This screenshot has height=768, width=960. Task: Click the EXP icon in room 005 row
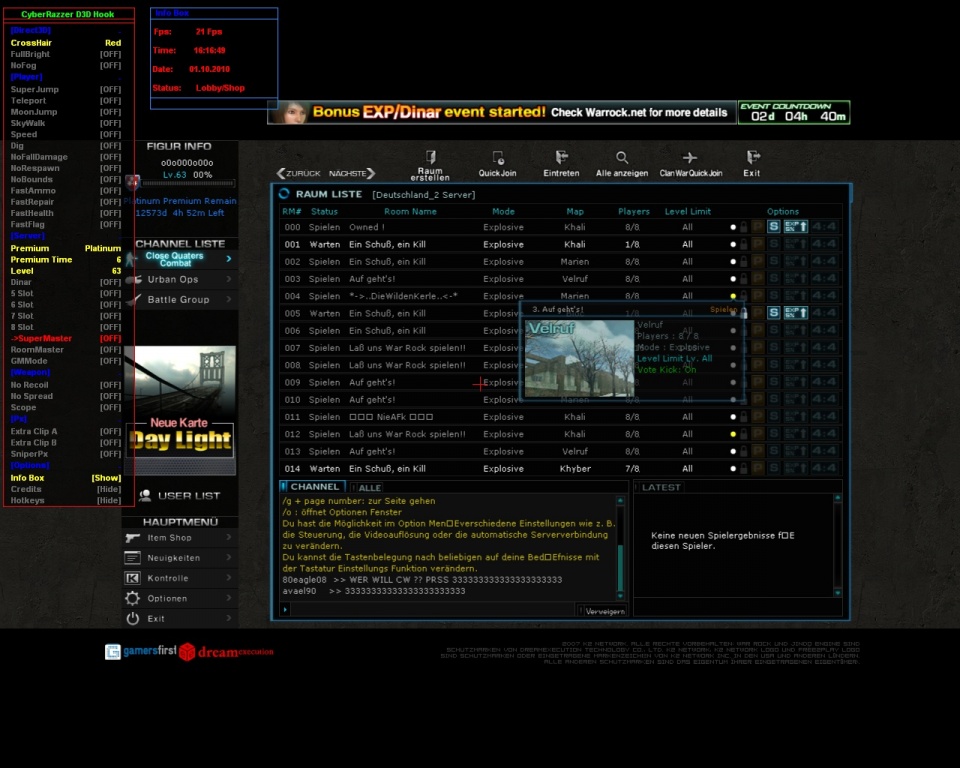pos(796,313)
